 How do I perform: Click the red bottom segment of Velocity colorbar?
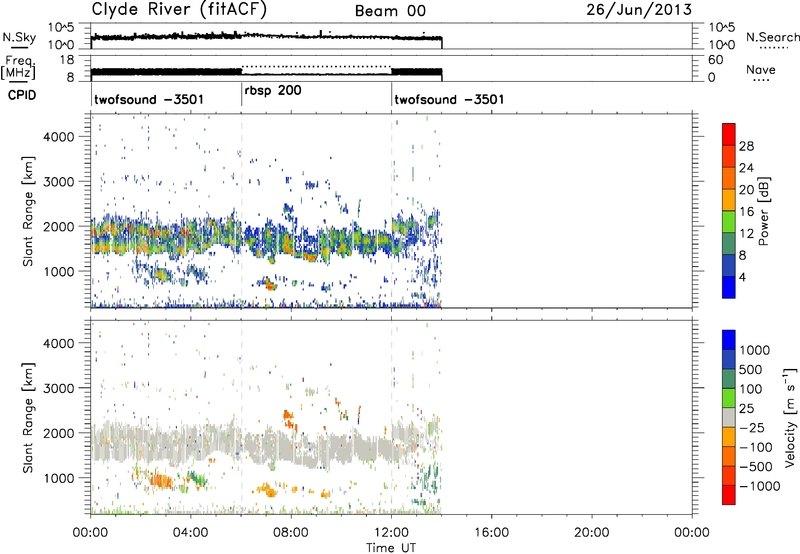tap(729, 495)
